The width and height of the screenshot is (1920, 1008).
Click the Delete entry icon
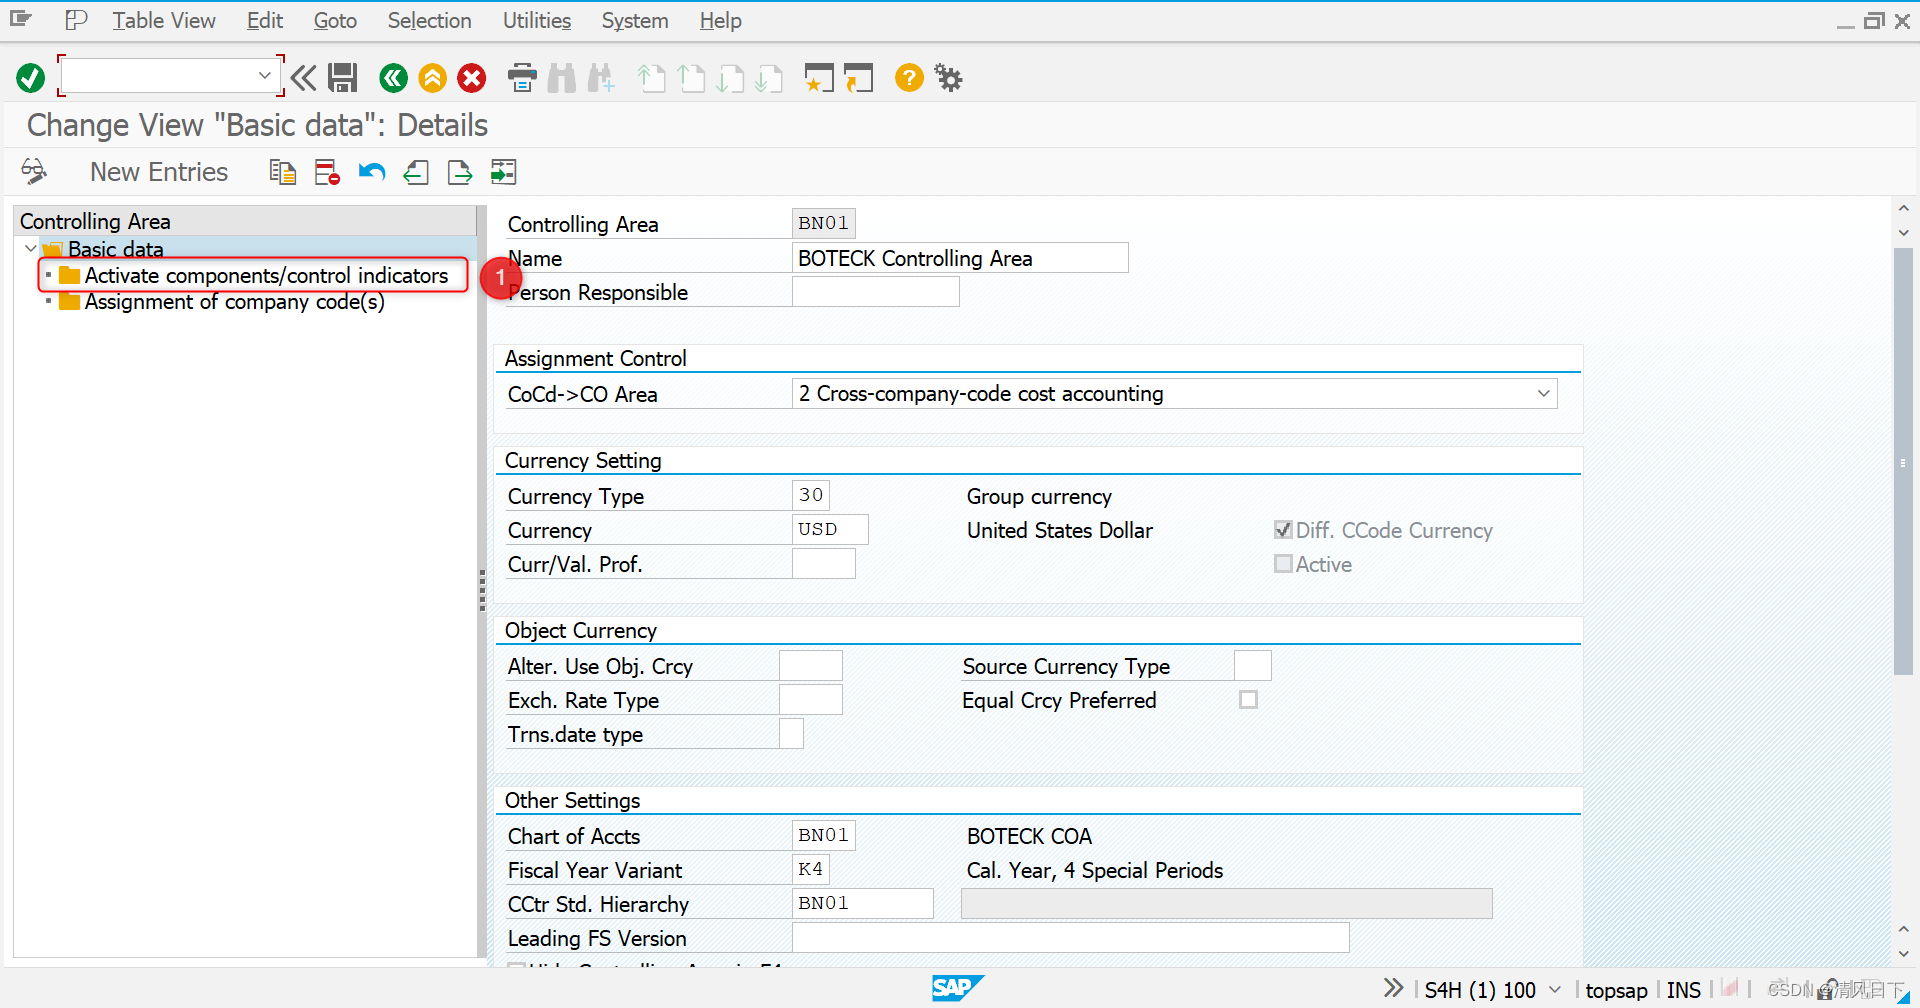pyautogui.click(x=327, y=172)
